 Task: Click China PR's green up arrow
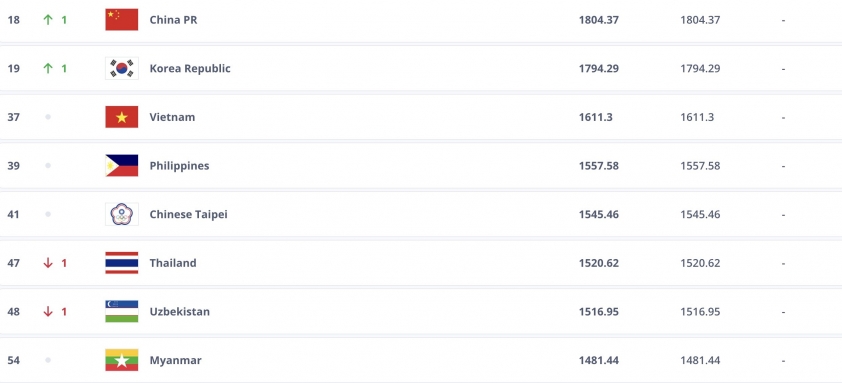tap(48, 20)
